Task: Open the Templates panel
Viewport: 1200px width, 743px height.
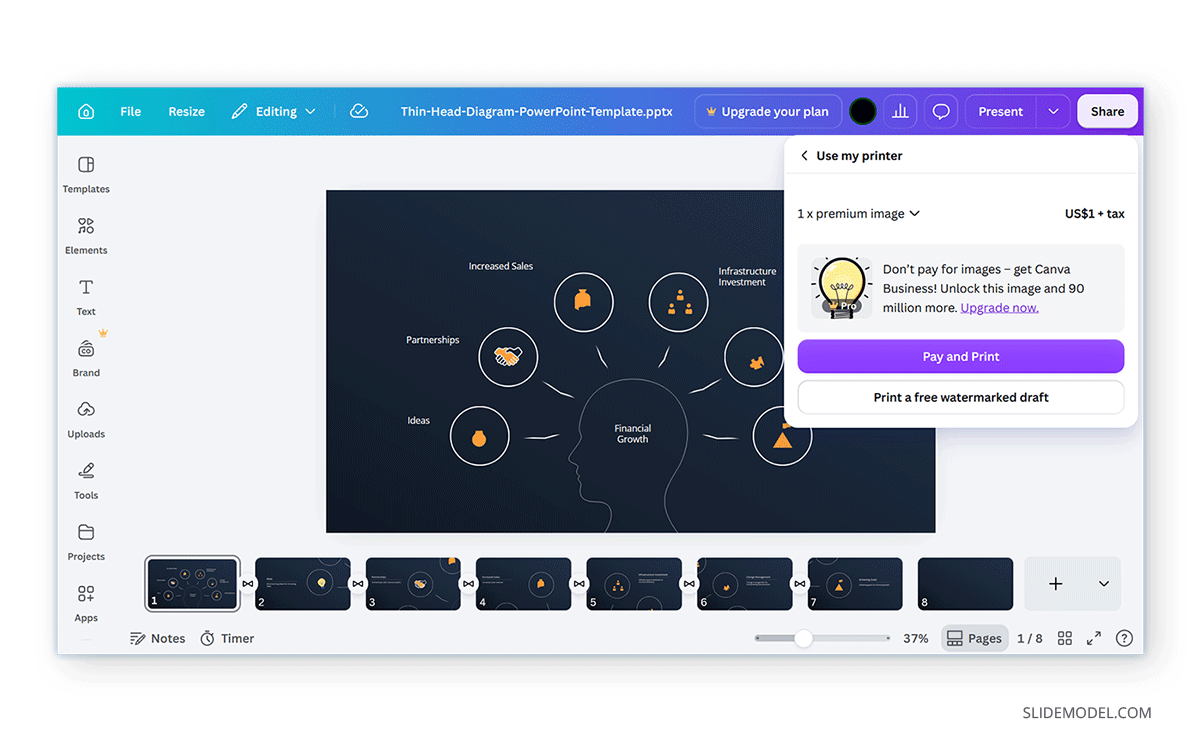Action: coord(86,174)
